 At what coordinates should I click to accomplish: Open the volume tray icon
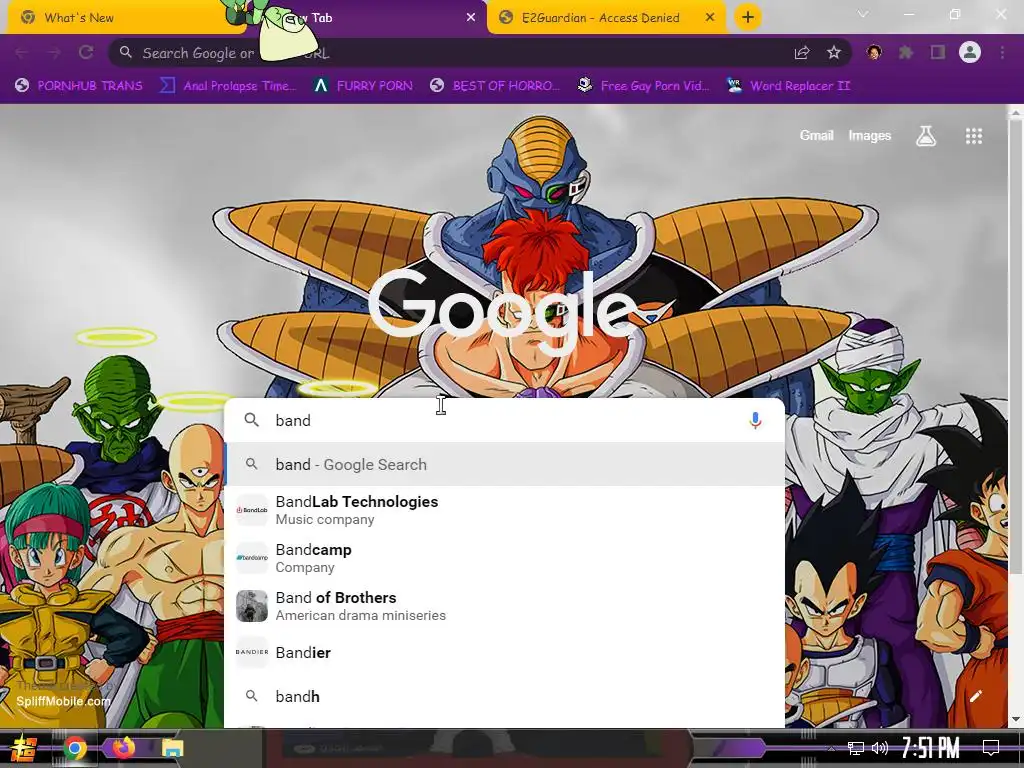click(880, 748)
